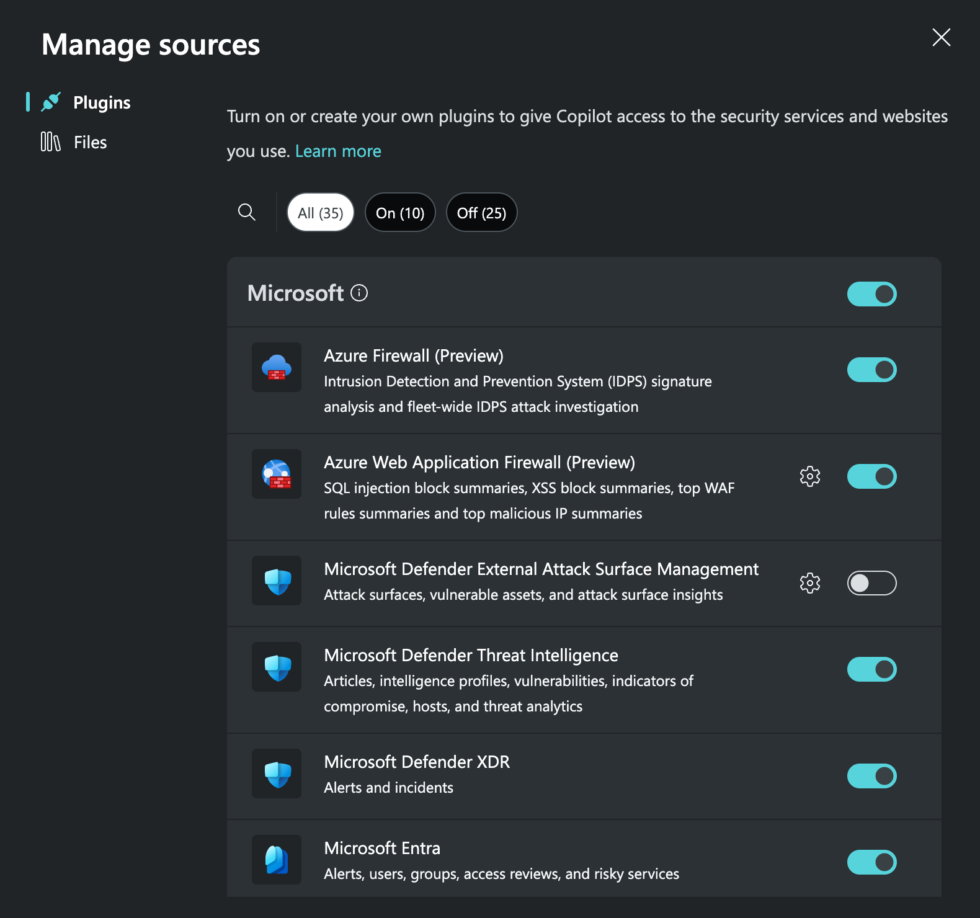Click the search magnifier icon
Screen dimensions: 980x918
pyautogui.click(x=246, y=212)
